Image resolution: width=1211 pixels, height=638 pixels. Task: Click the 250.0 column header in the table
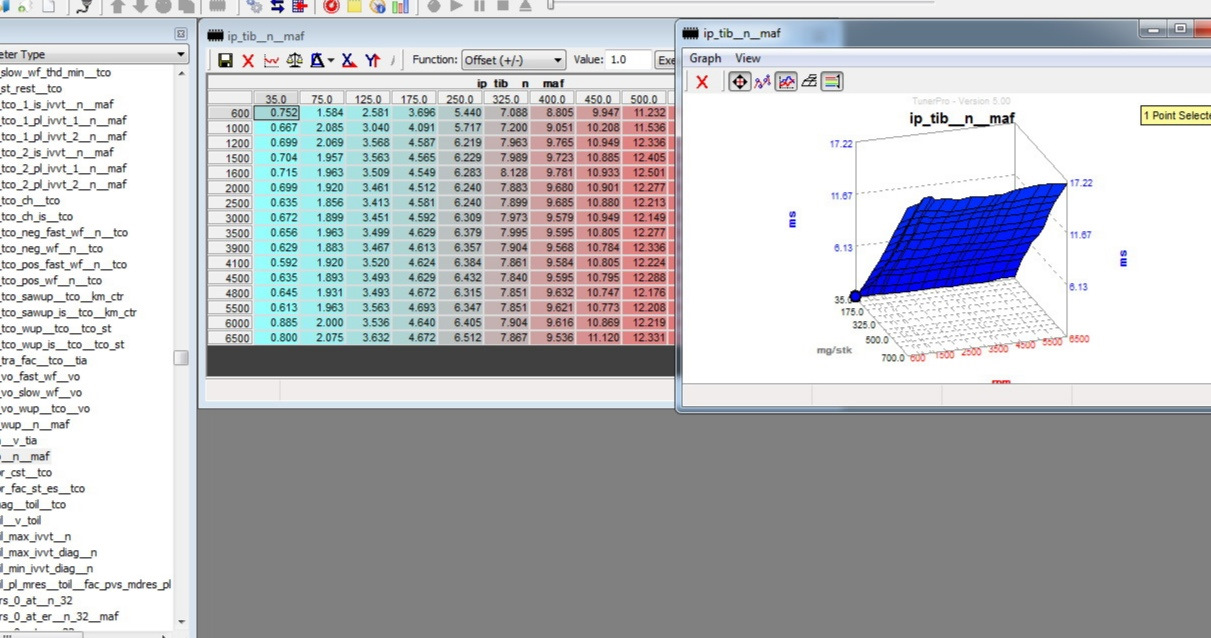tap(461, 99)
